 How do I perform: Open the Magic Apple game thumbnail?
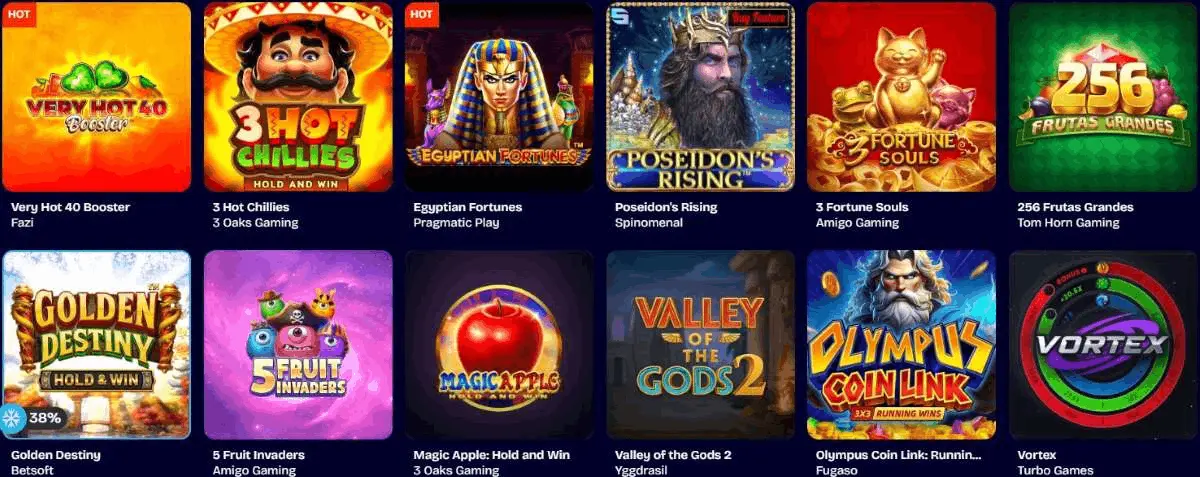pos(499,345)
